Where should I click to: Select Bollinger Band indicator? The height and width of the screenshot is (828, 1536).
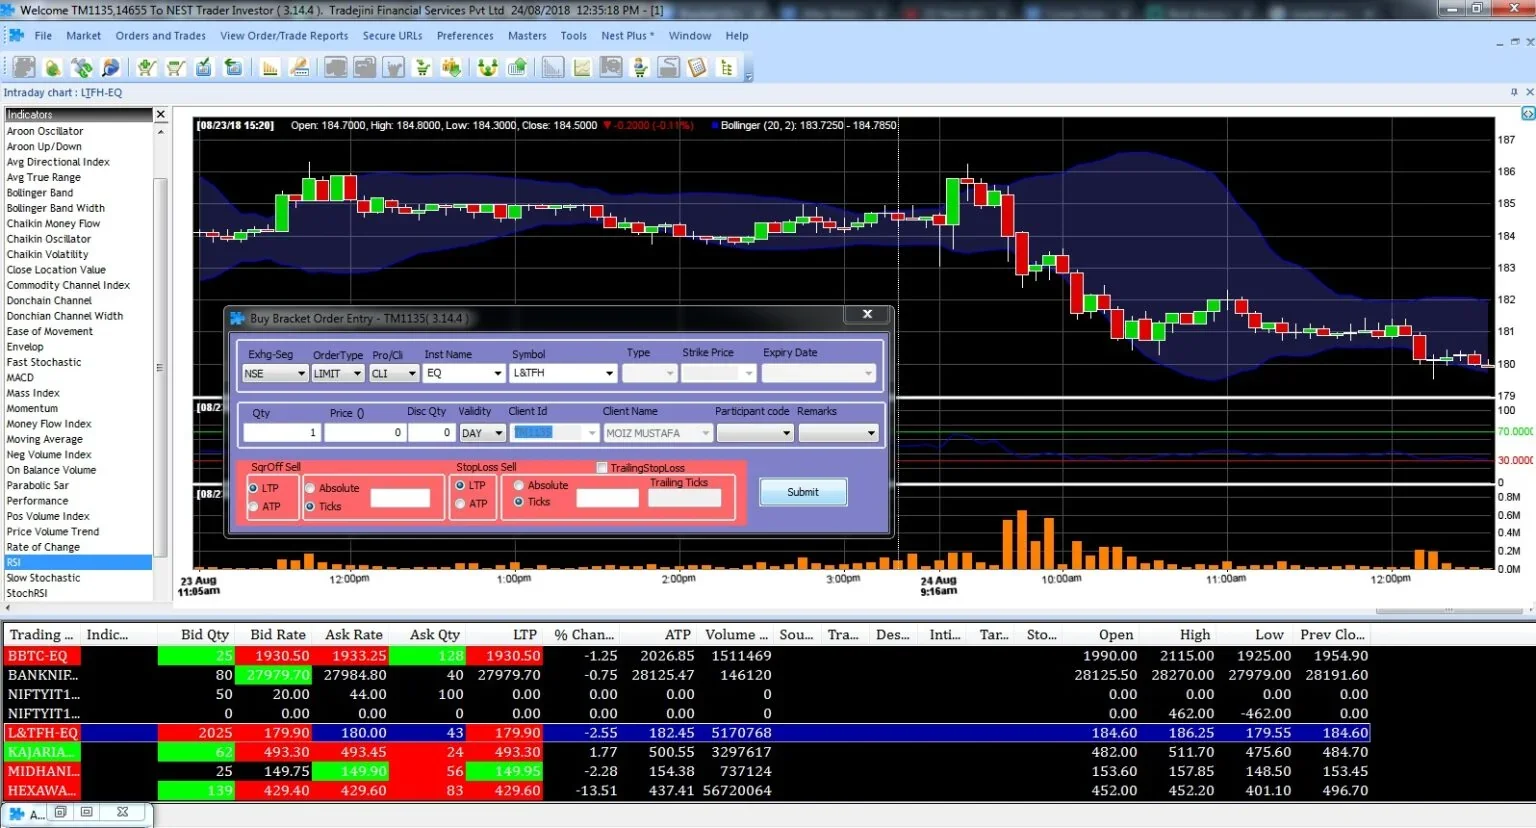pos(78,192)
